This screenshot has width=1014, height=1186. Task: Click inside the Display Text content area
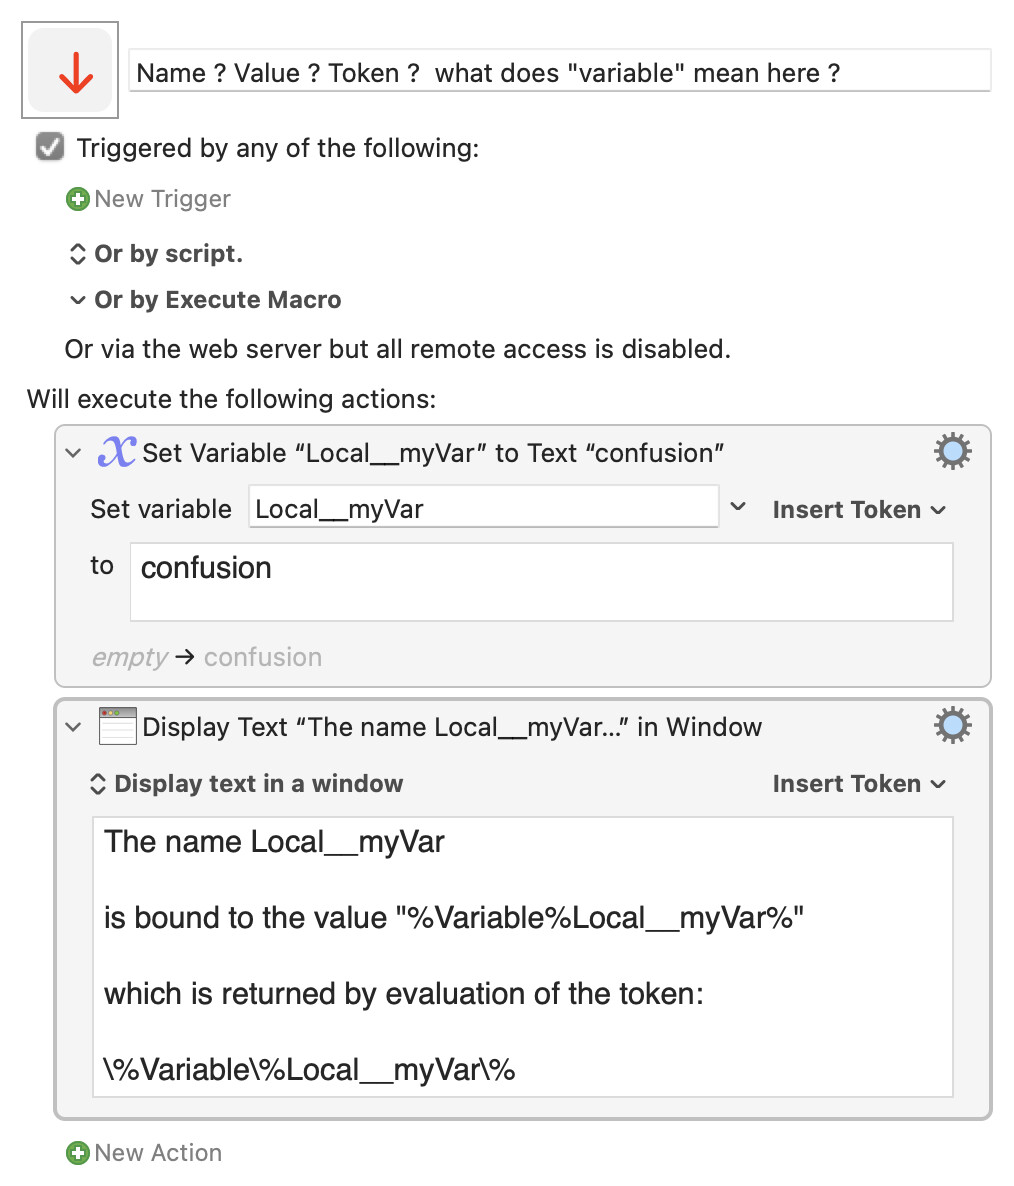point(522,955)
